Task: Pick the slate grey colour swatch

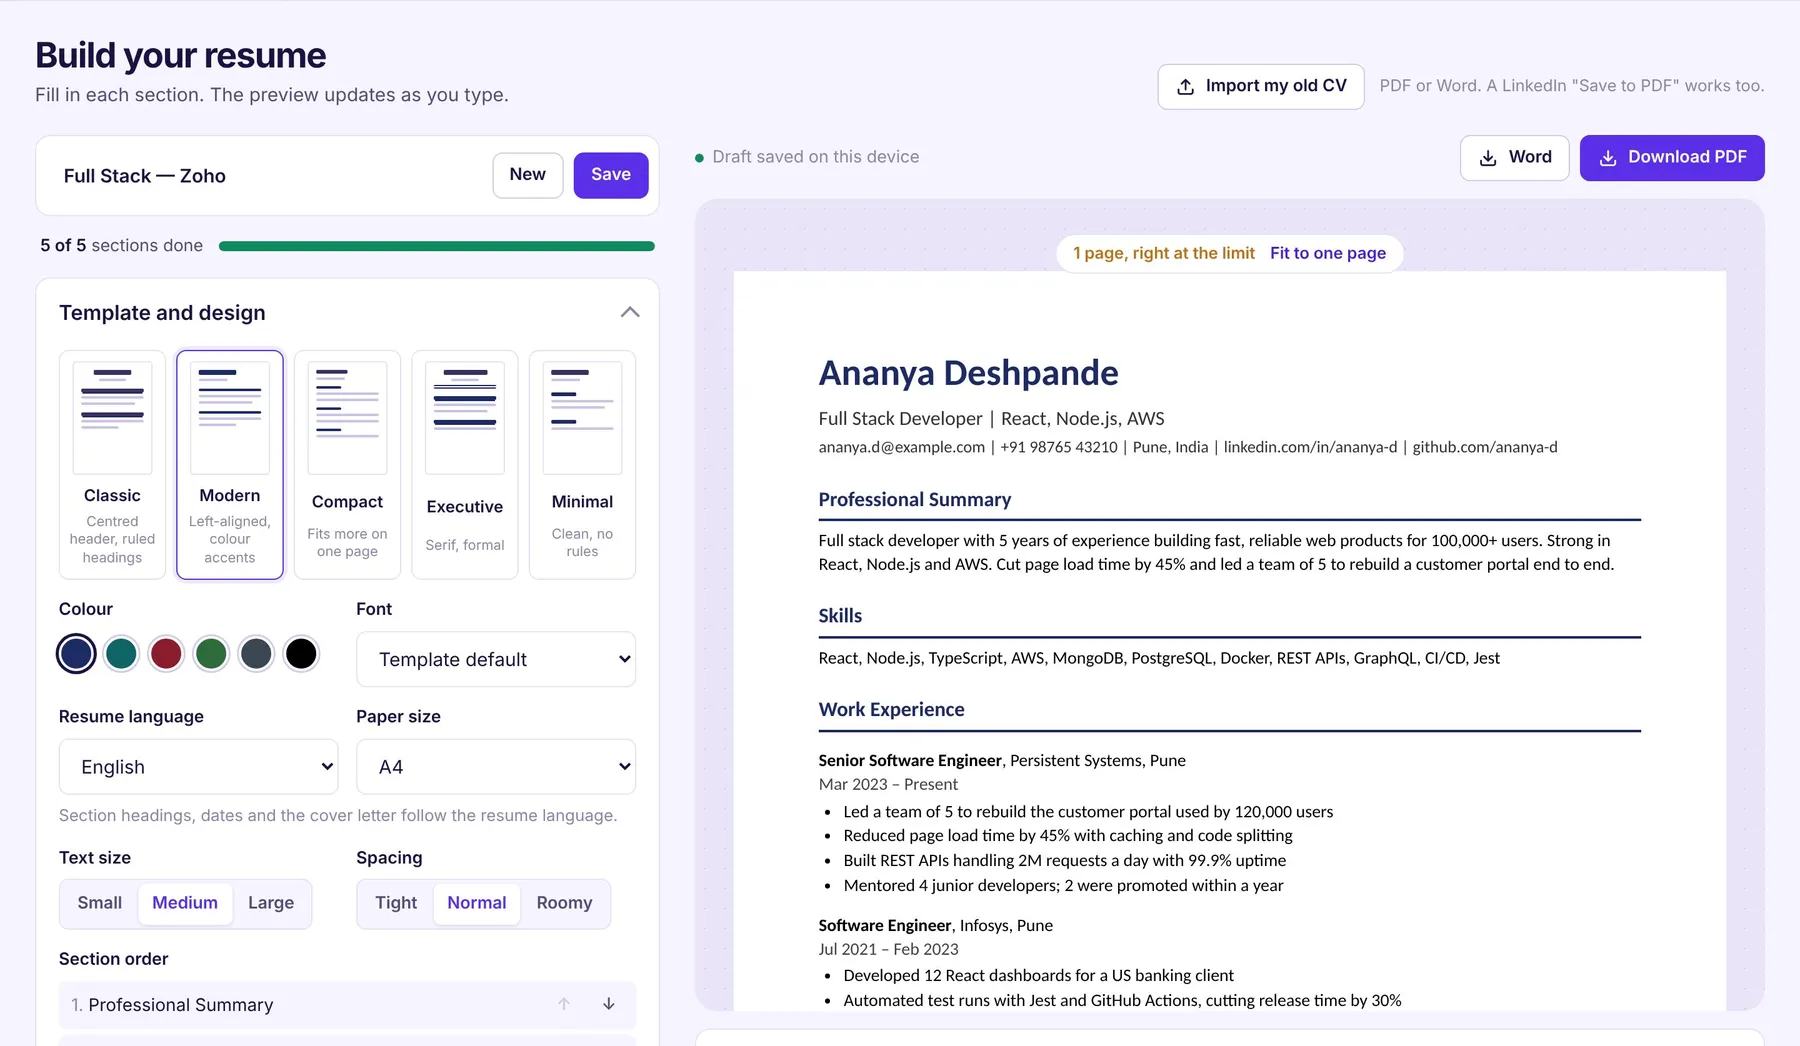Action: pos(256,654)
